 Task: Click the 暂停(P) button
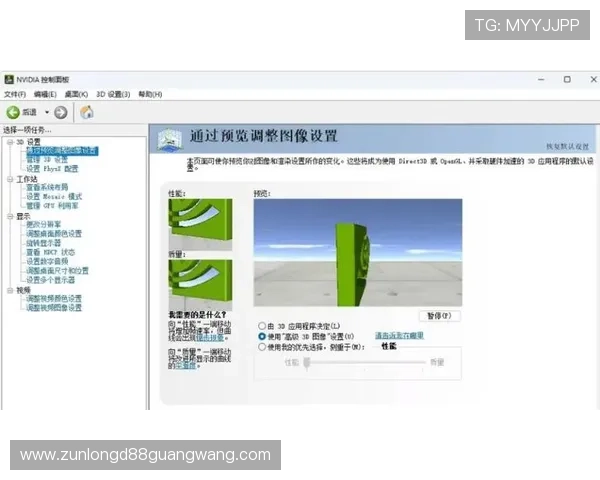[x=439, y=316]
